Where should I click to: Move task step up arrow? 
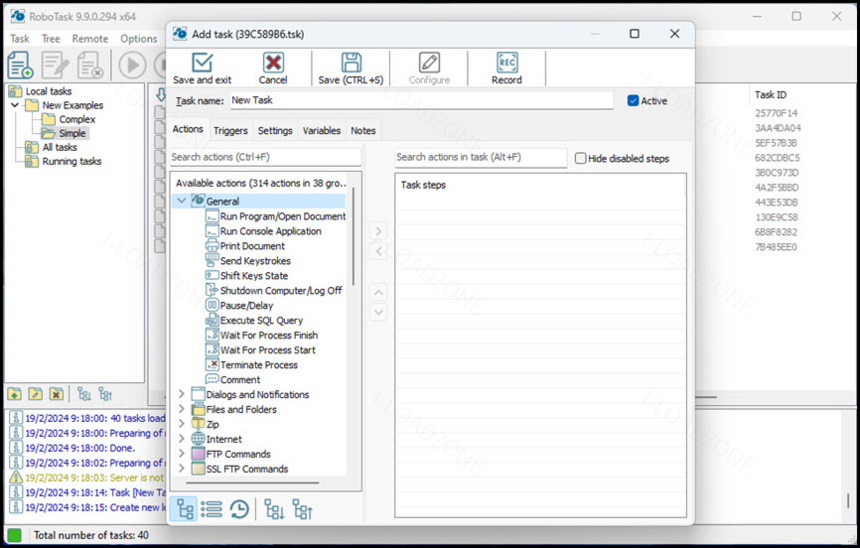coord(378,292)
